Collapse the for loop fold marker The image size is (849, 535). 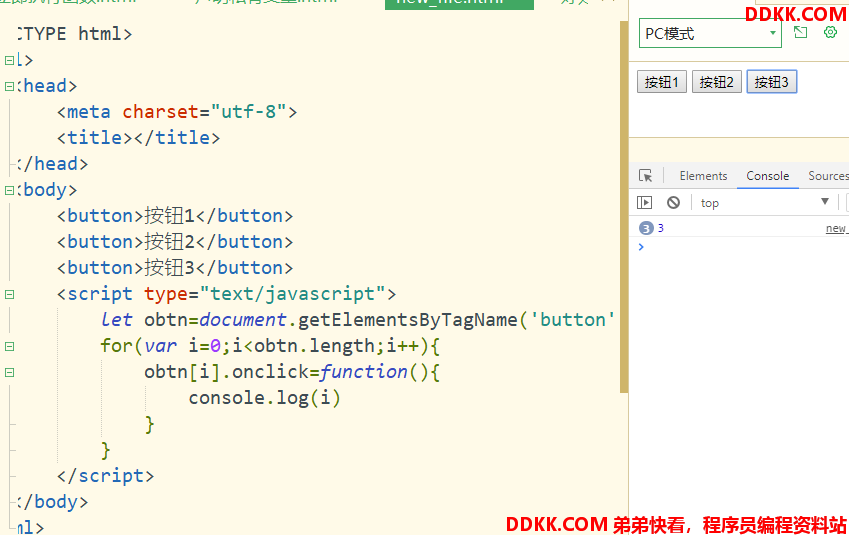[9, 347]
